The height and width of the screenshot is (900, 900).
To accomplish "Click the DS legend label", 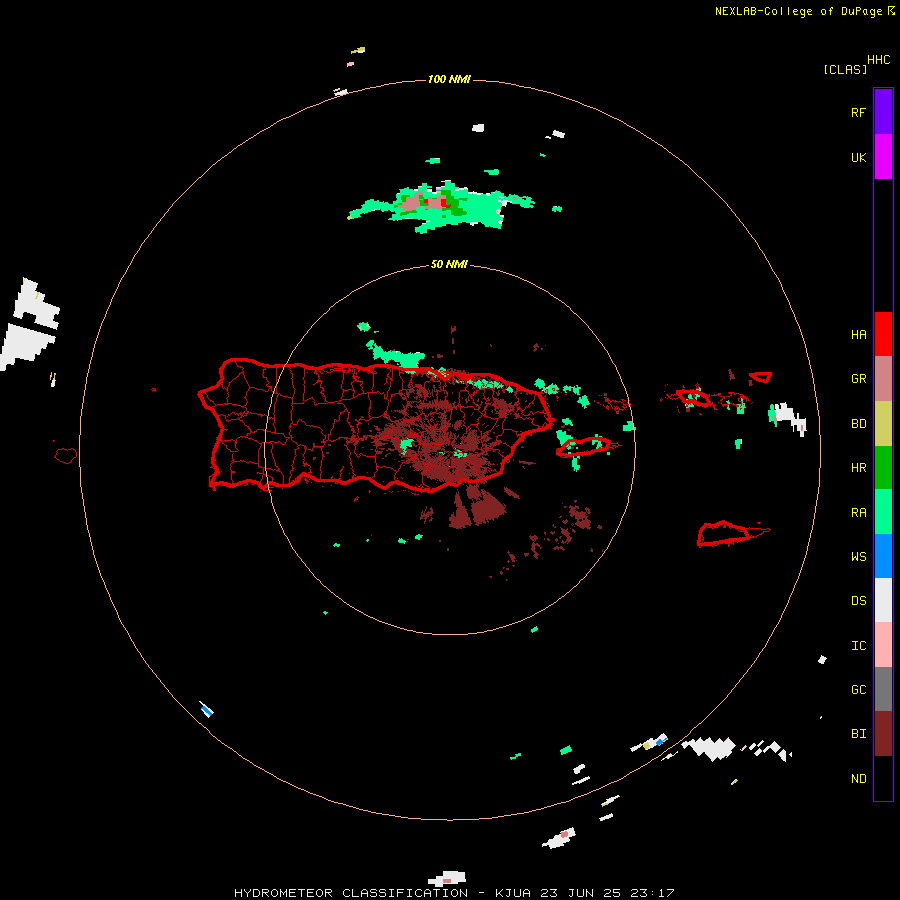I will coord(858,601).
